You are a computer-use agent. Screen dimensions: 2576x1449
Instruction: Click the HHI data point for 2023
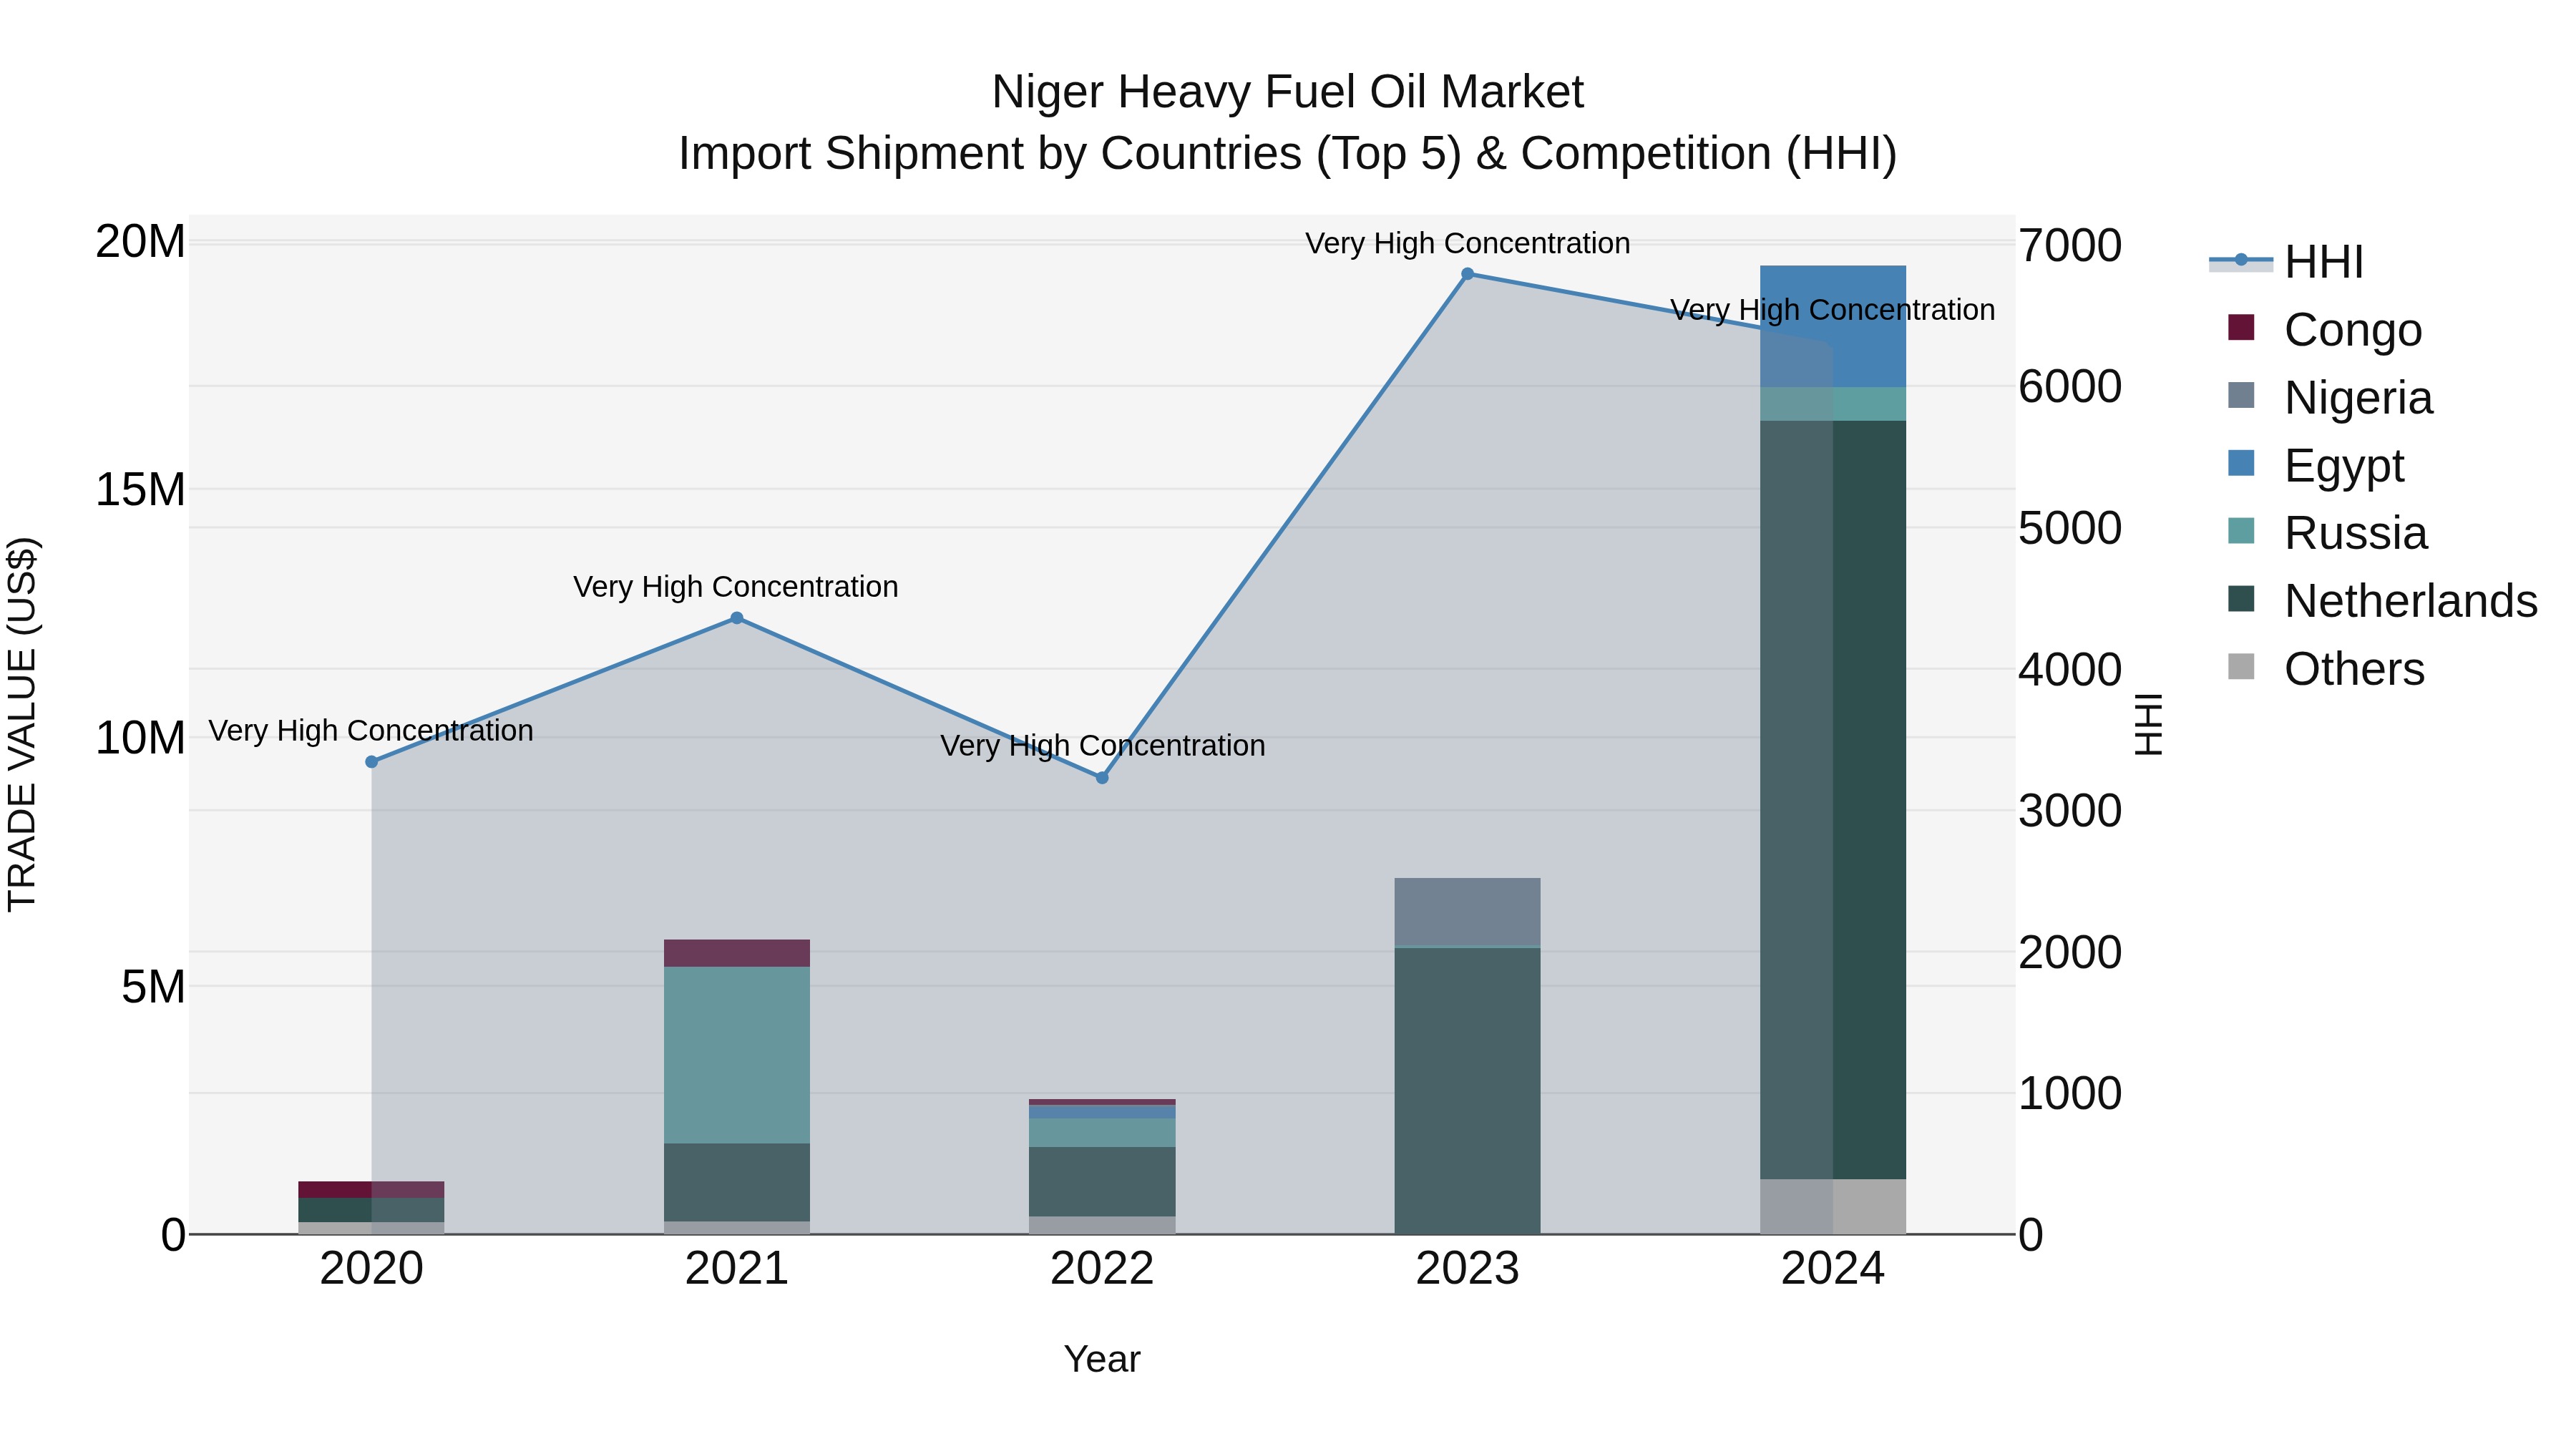pos(1467,274)
